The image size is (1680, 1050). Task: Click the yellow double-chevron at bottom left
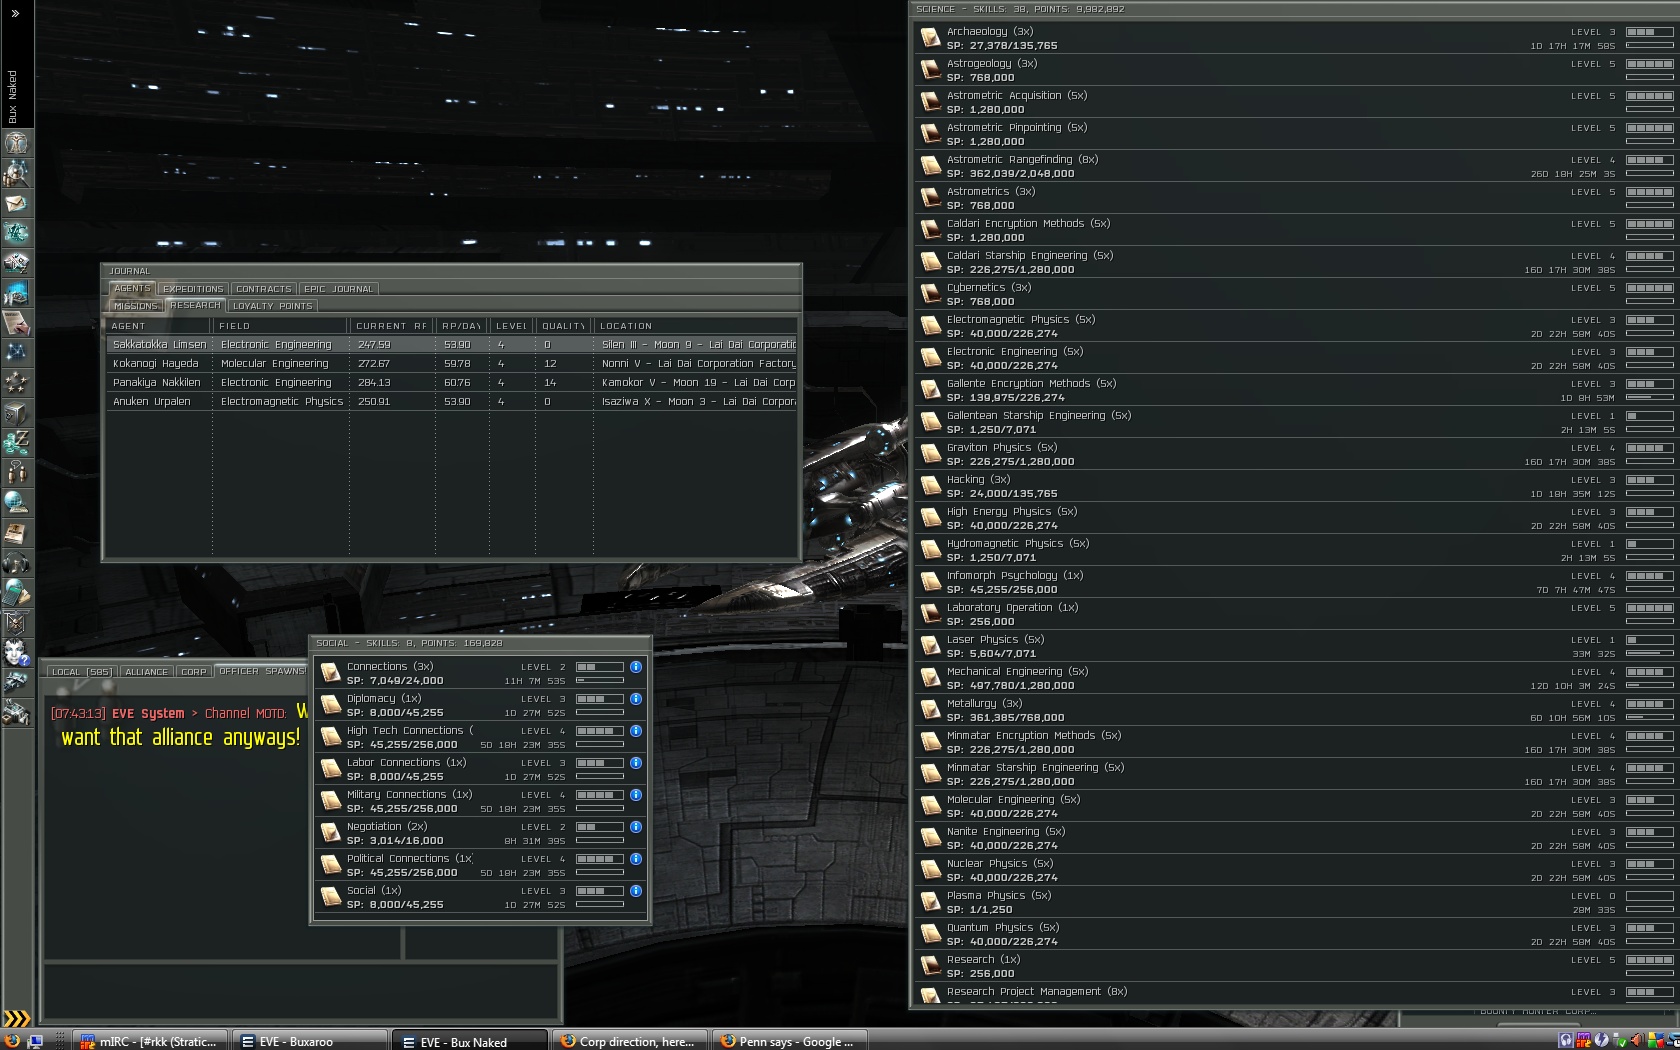point(17,1019)
